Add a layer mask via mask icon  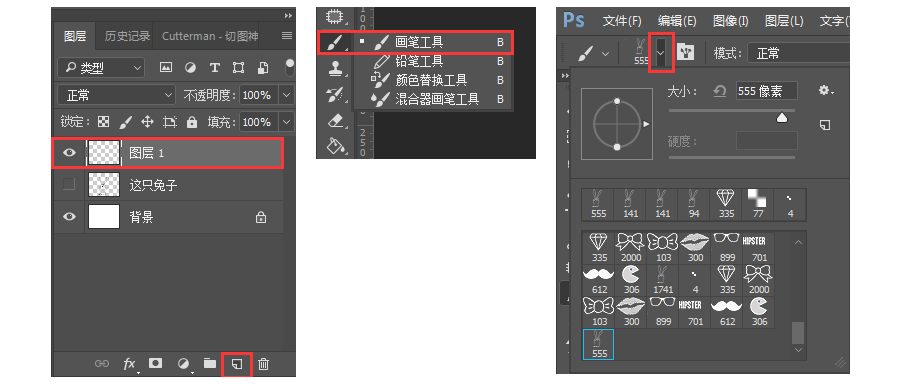(155, 363)
